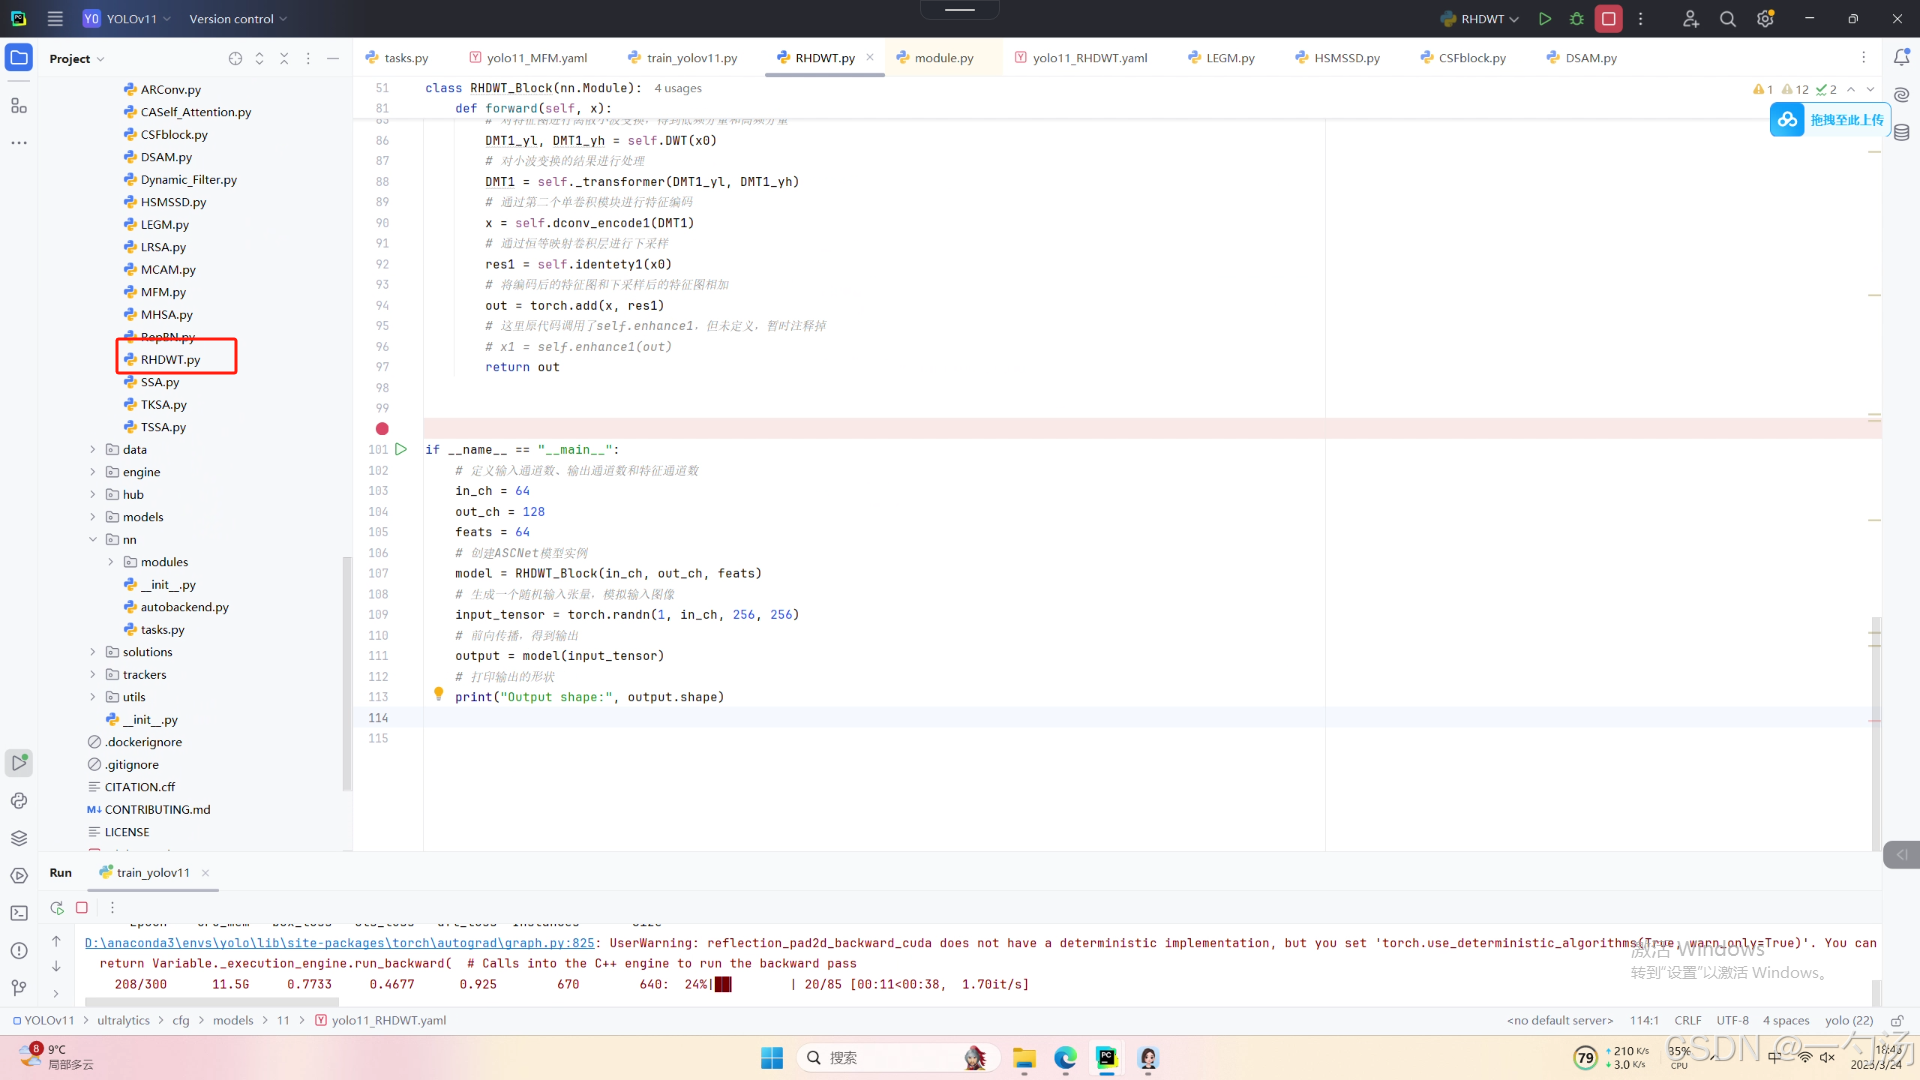The image size is (1920, 1080).
Task: Open the Python Console tool window
Action: 19,801
